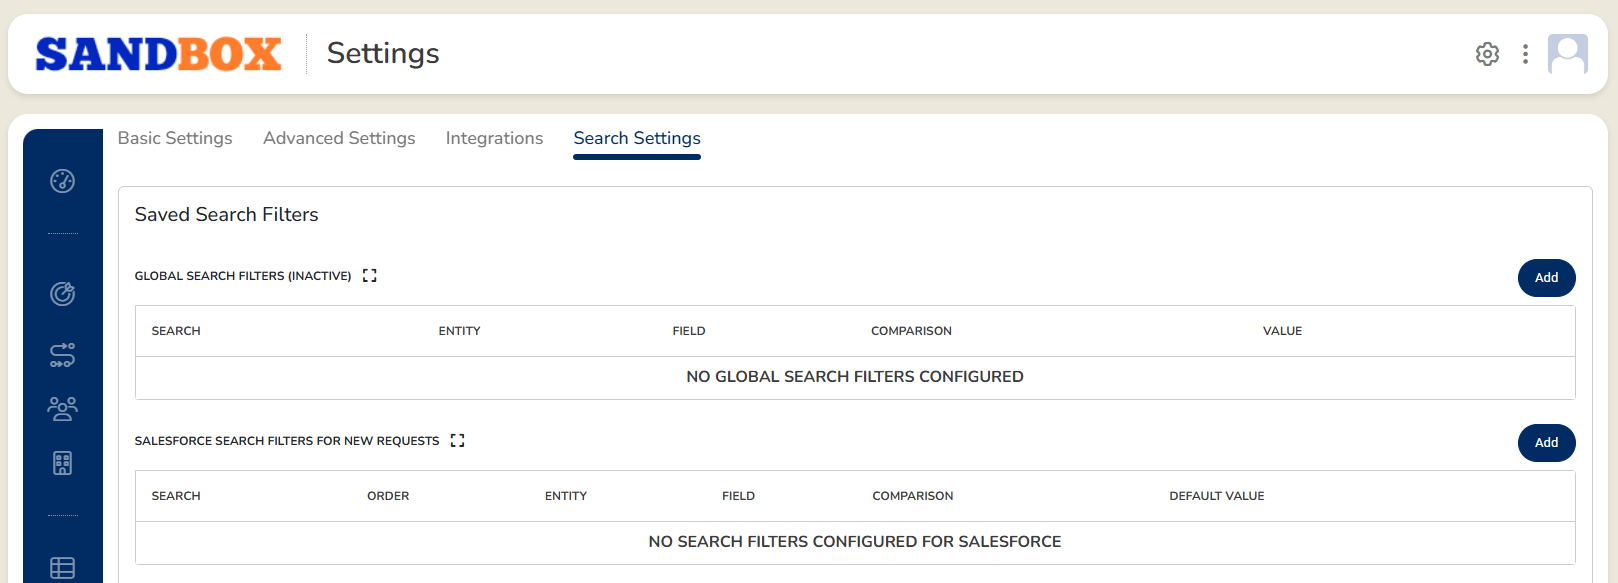The image size is (1618, 583).
Task: Open the workflow routes icon in sidebar
Action: (x=62, y=355)
